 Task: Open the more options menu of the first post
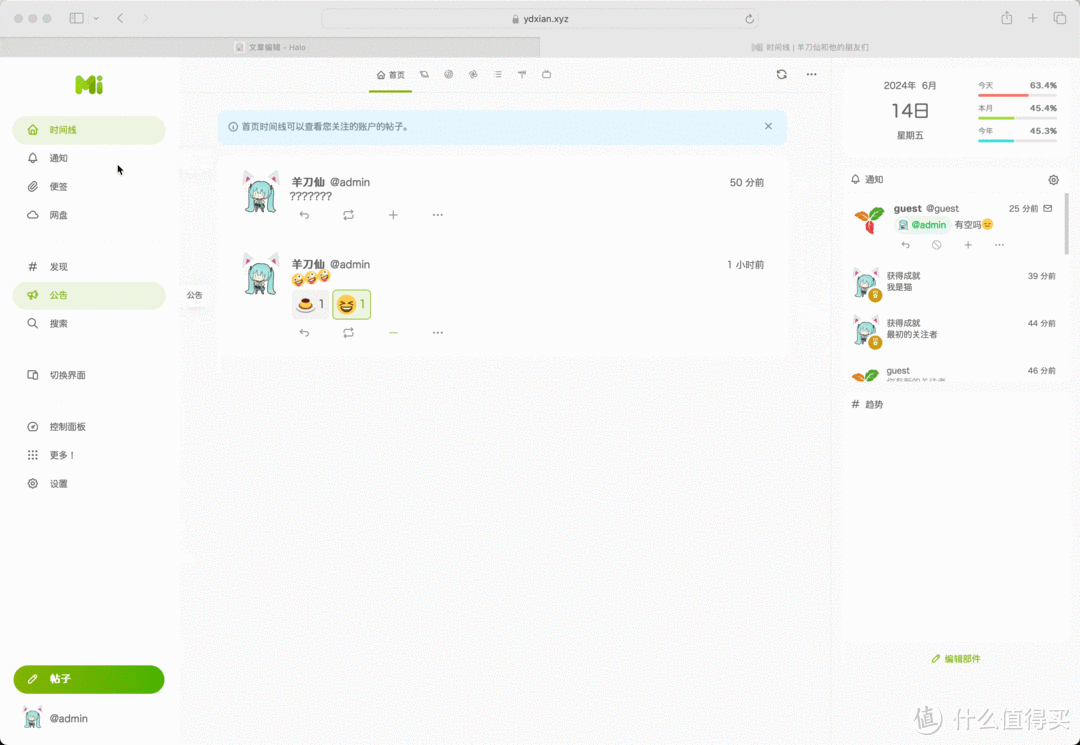coord(437,214)
